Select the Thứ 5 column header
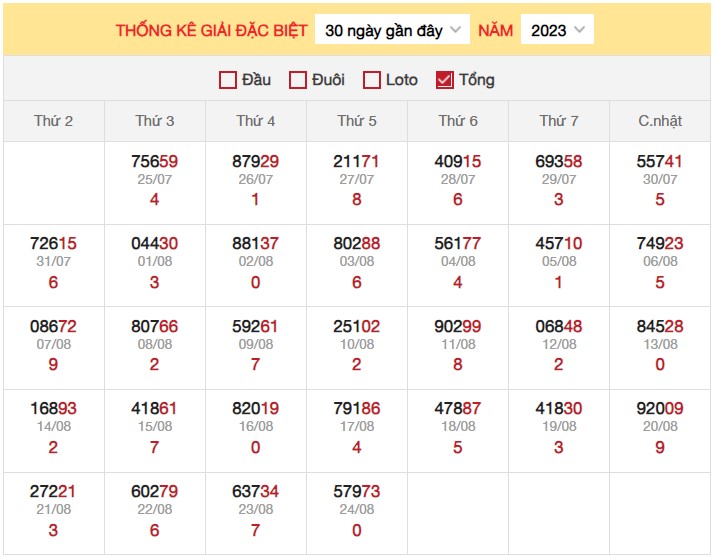This screenshot has width=715, height=557. click(357, 121)
